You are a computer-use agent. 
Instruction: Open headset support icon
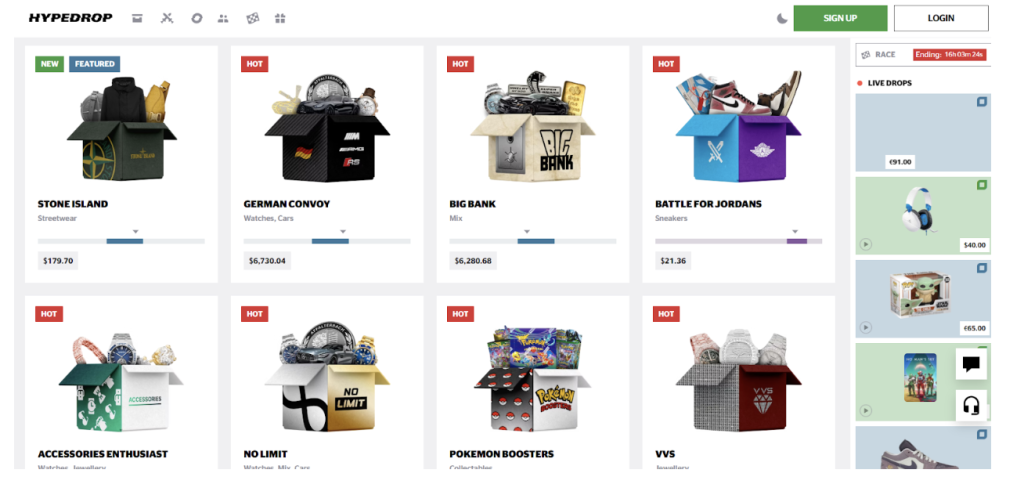(971, 406)
